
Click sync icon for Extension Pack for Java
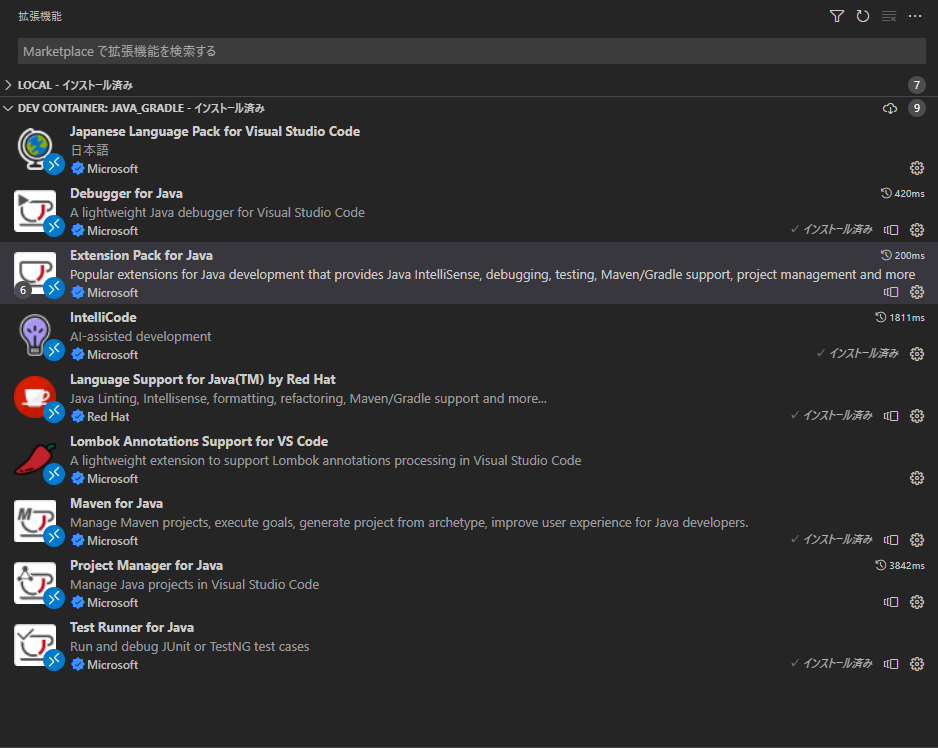click(x=891, y=292)
